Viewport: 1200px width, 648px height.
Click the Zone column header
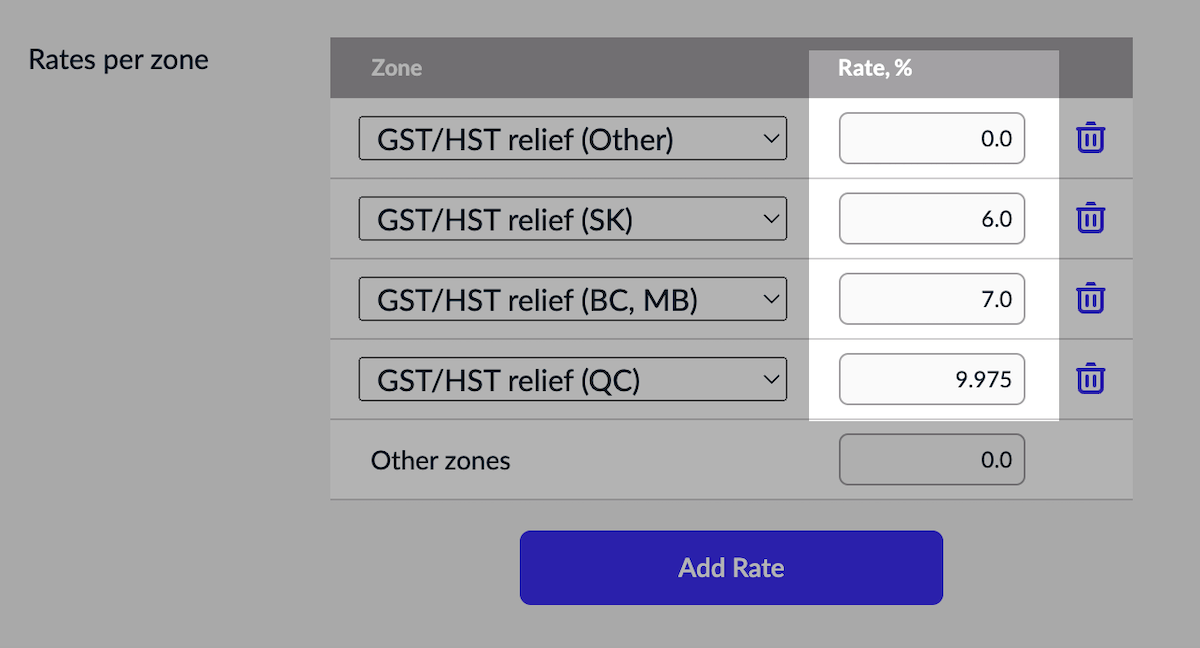(x=396, y=68)
